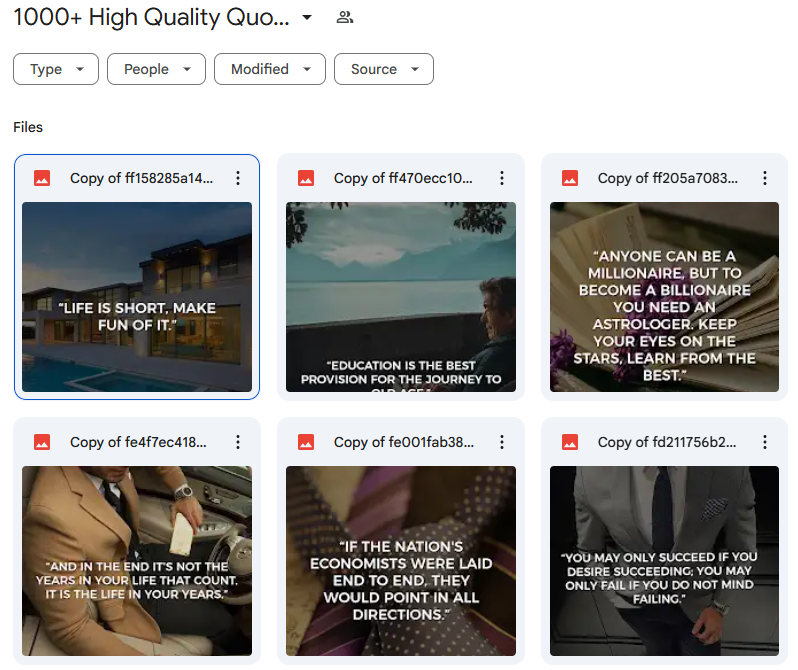The width and height of the screenshot is (798, 670).
Task: Expand the folder title dropdown arrow
Action: (x=306, y=18)
